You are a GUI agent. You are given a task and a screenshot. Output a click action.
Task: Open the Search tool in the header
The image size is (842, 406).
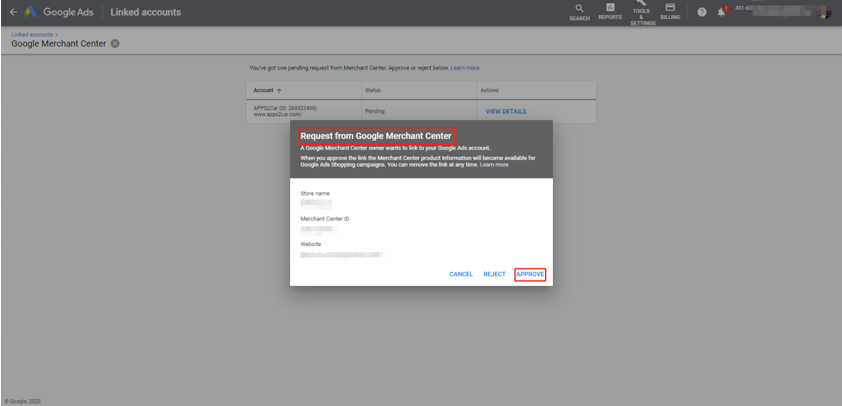[x=579, y=12]
